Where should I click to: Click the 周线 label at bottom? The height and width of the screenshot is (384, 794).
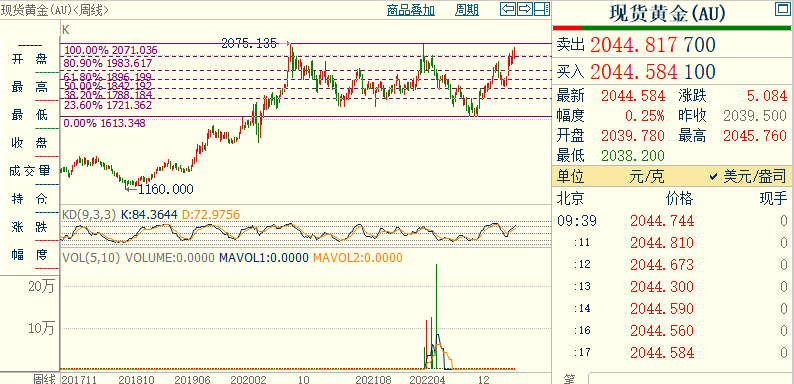44,379
